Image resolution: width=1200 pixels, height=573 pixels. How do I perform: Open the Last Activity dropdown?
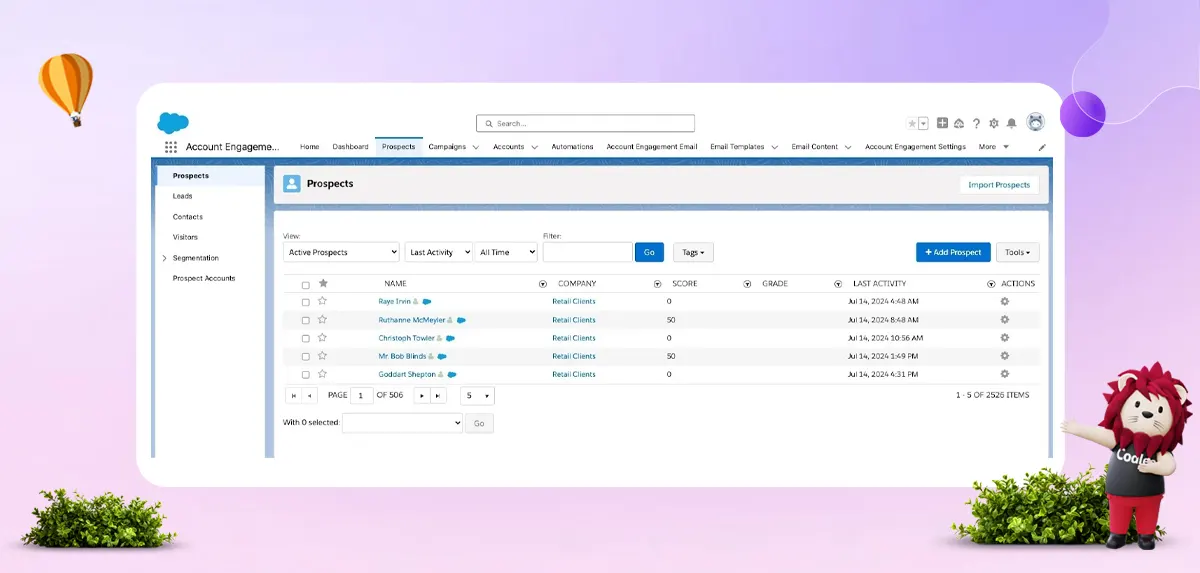point(438,252)
